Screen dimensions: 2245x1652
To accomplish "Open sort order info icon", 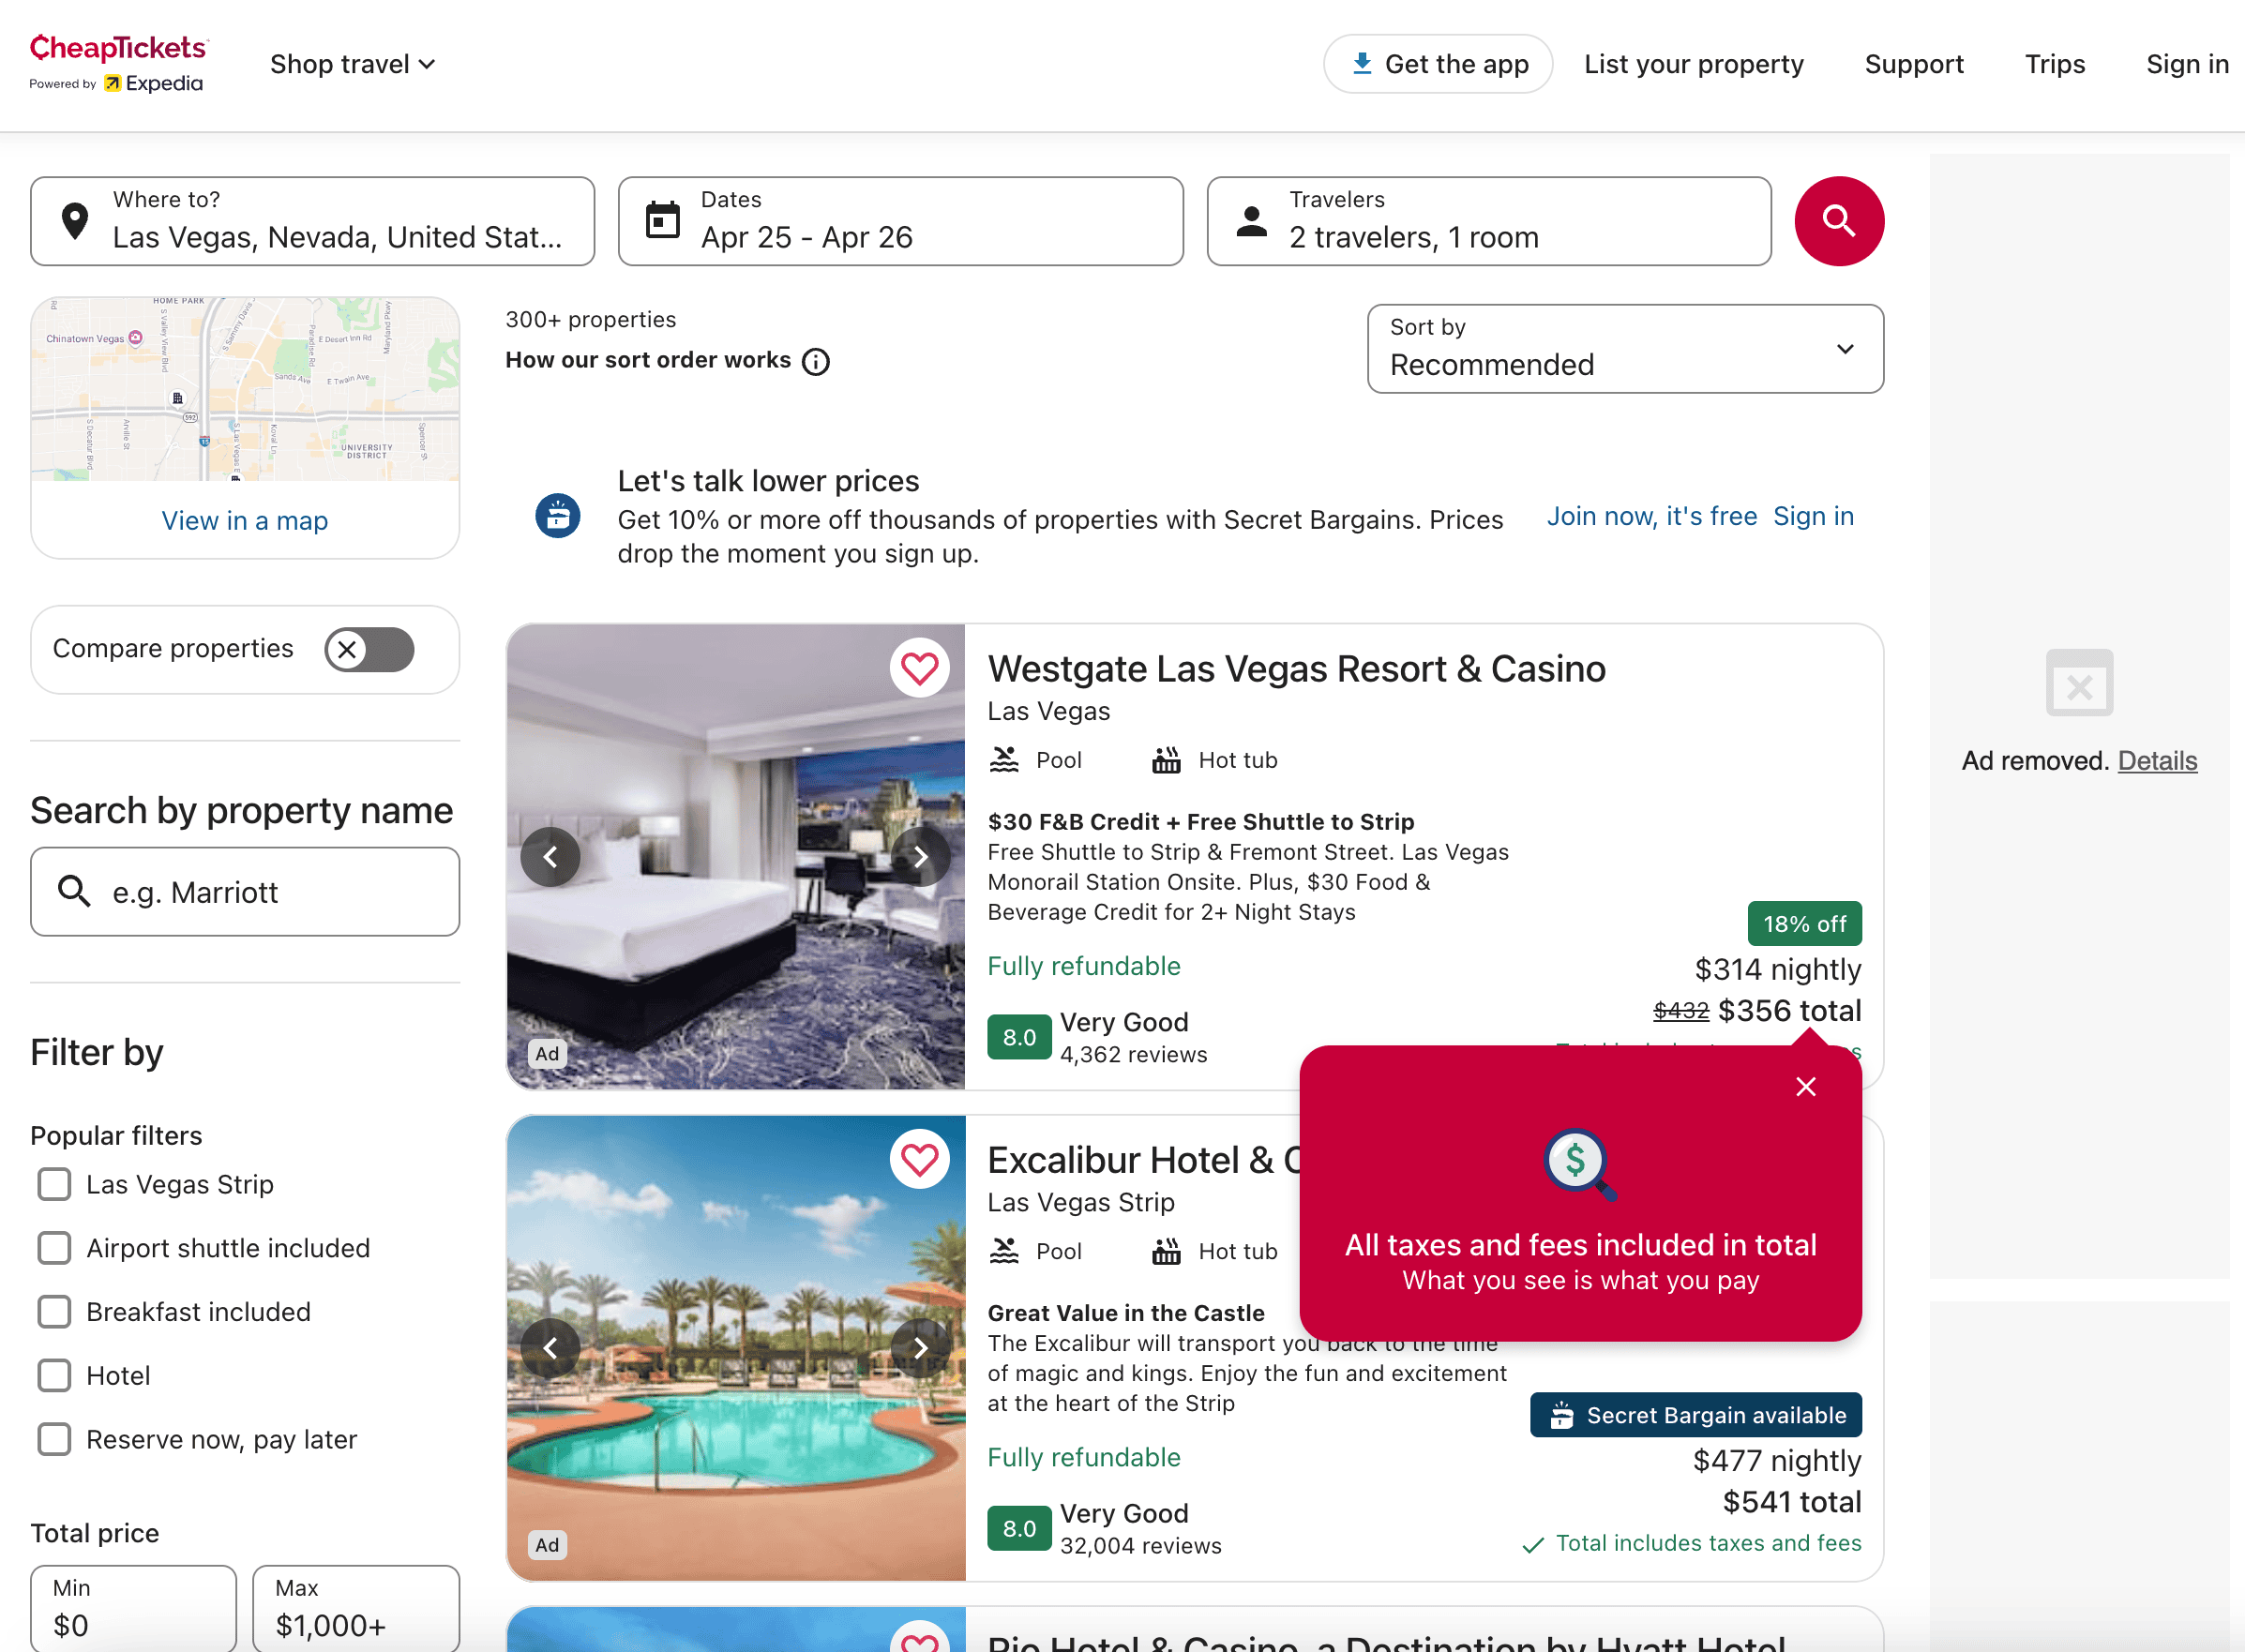I will [816, 361].
